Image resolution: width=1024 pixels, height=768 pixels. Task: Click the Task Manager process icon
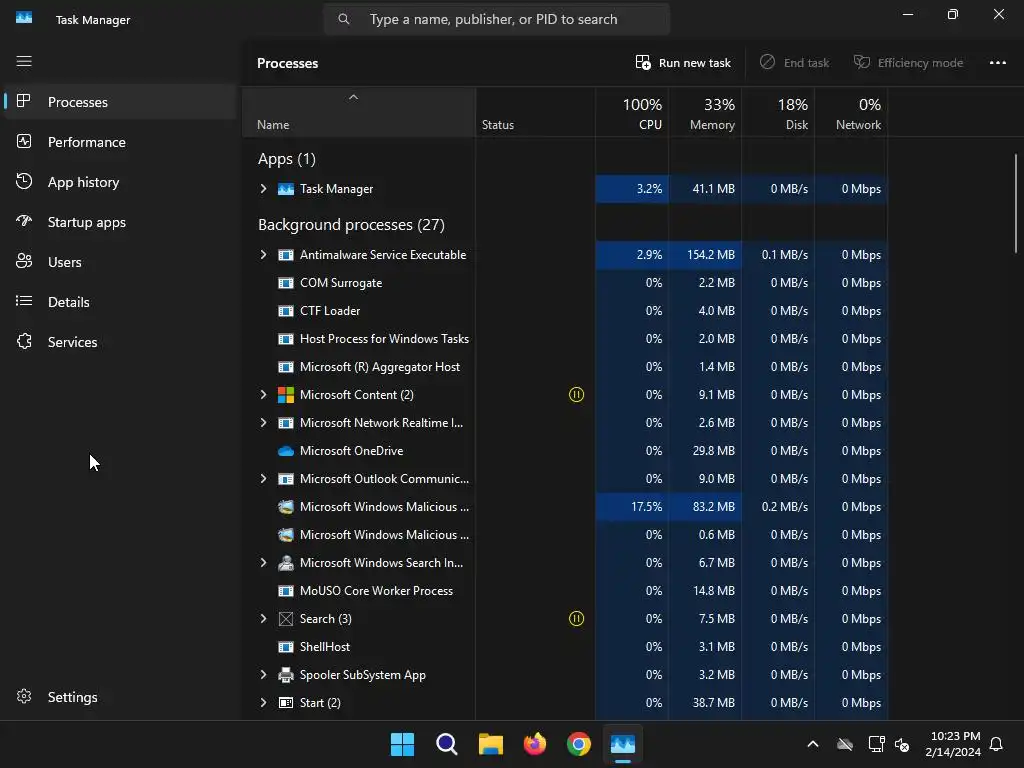point(286,189)
